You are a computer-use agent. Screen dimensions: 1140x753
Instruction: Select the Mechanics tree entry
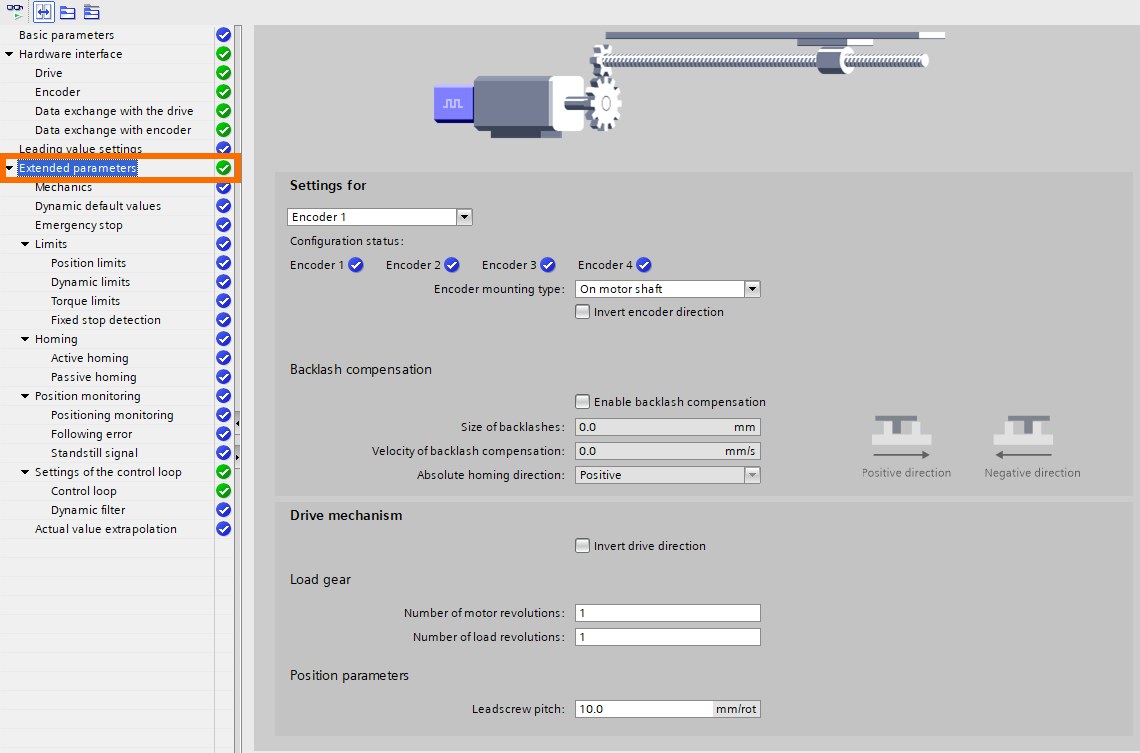62,186
